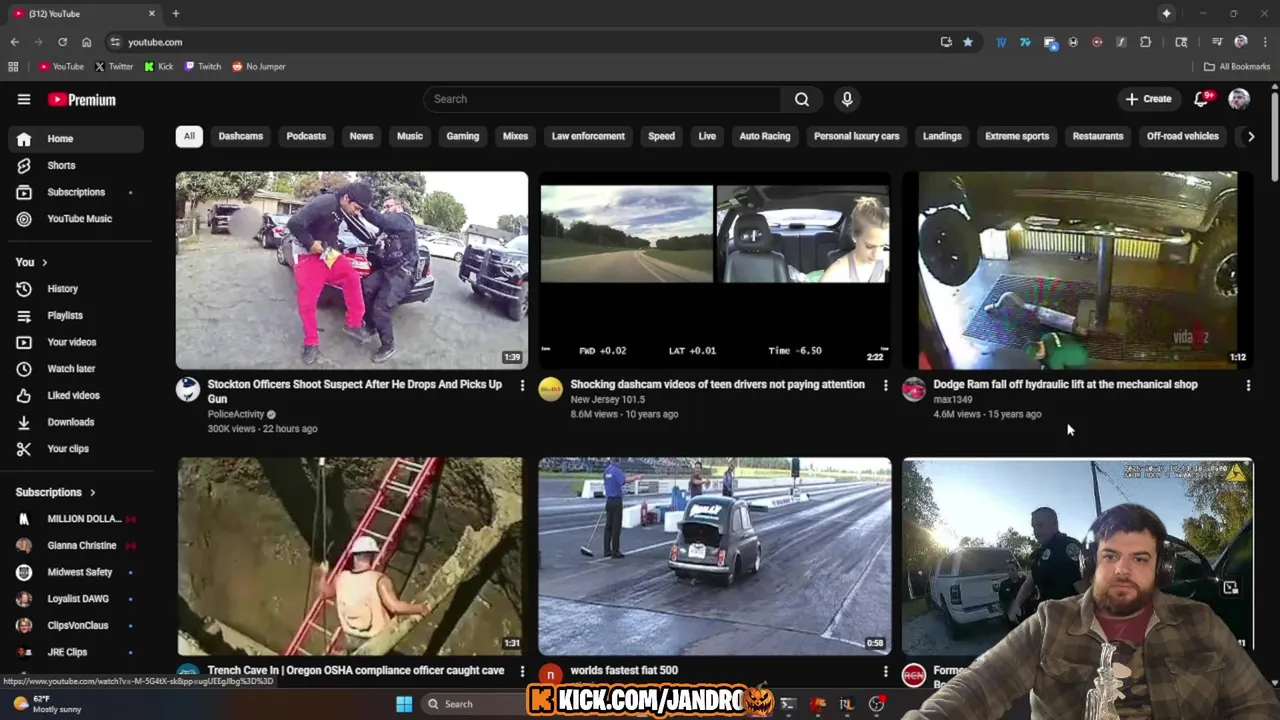Open All Bookmarks folder
The height and width of the screenshot is (720, 1280).
1237,66
